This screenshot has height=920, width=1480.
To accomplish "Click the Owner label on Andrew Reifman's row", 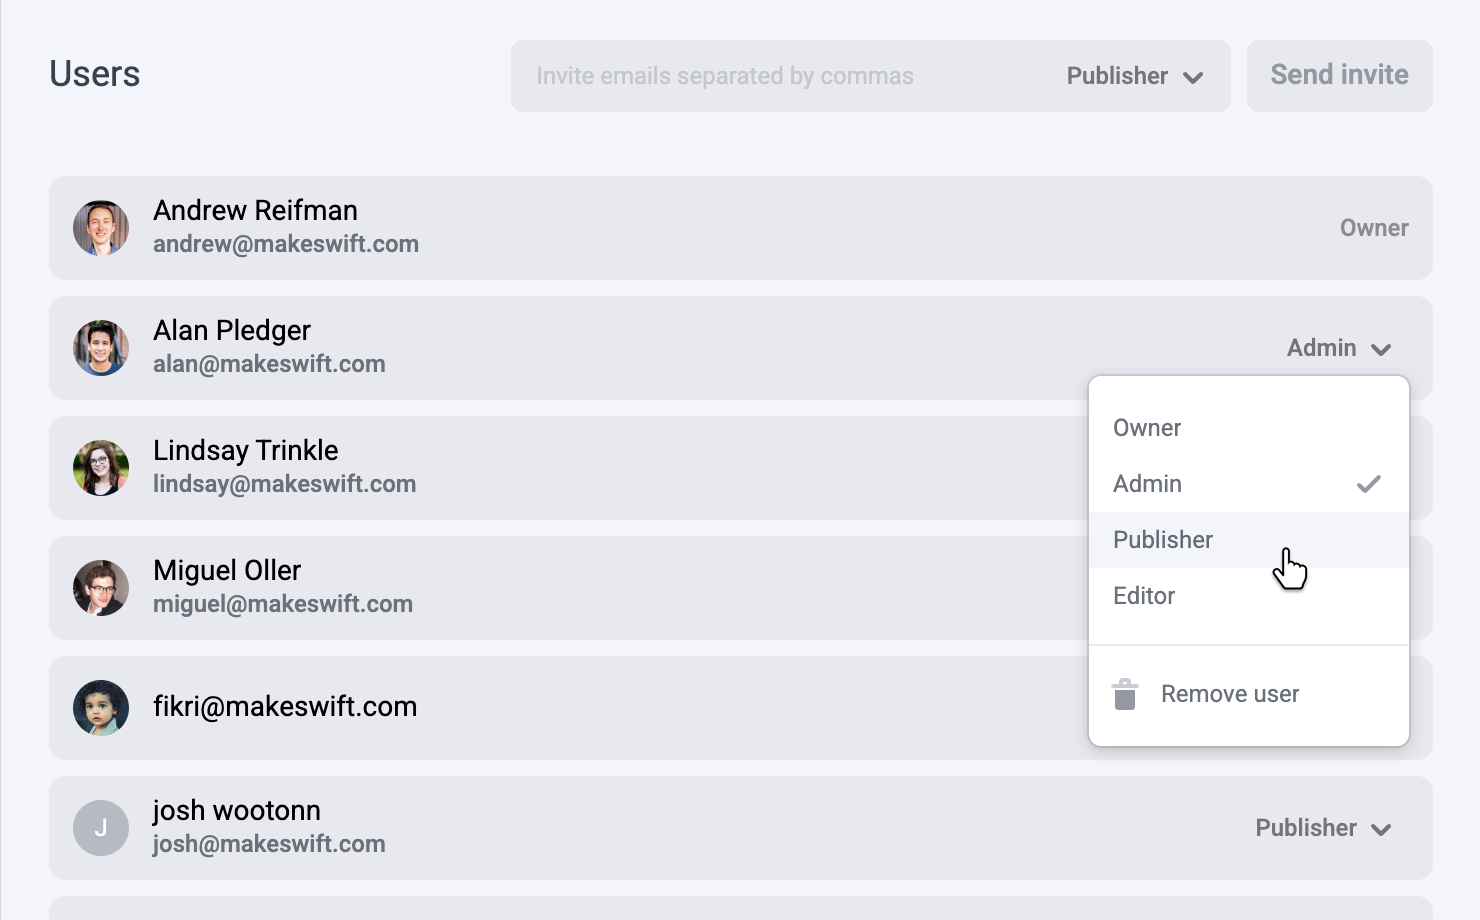I will [1373, 228].
